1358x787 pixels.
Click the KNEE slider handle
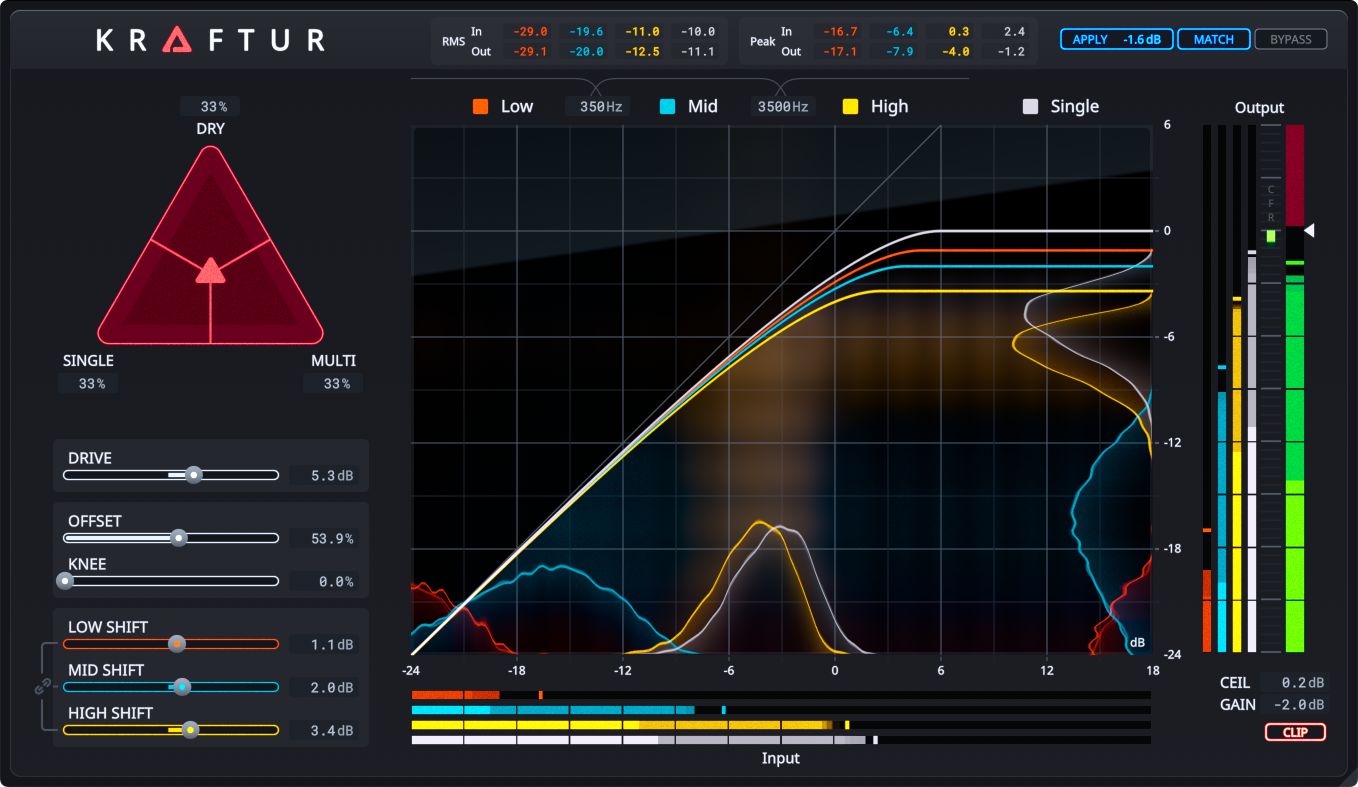[66, 580]
